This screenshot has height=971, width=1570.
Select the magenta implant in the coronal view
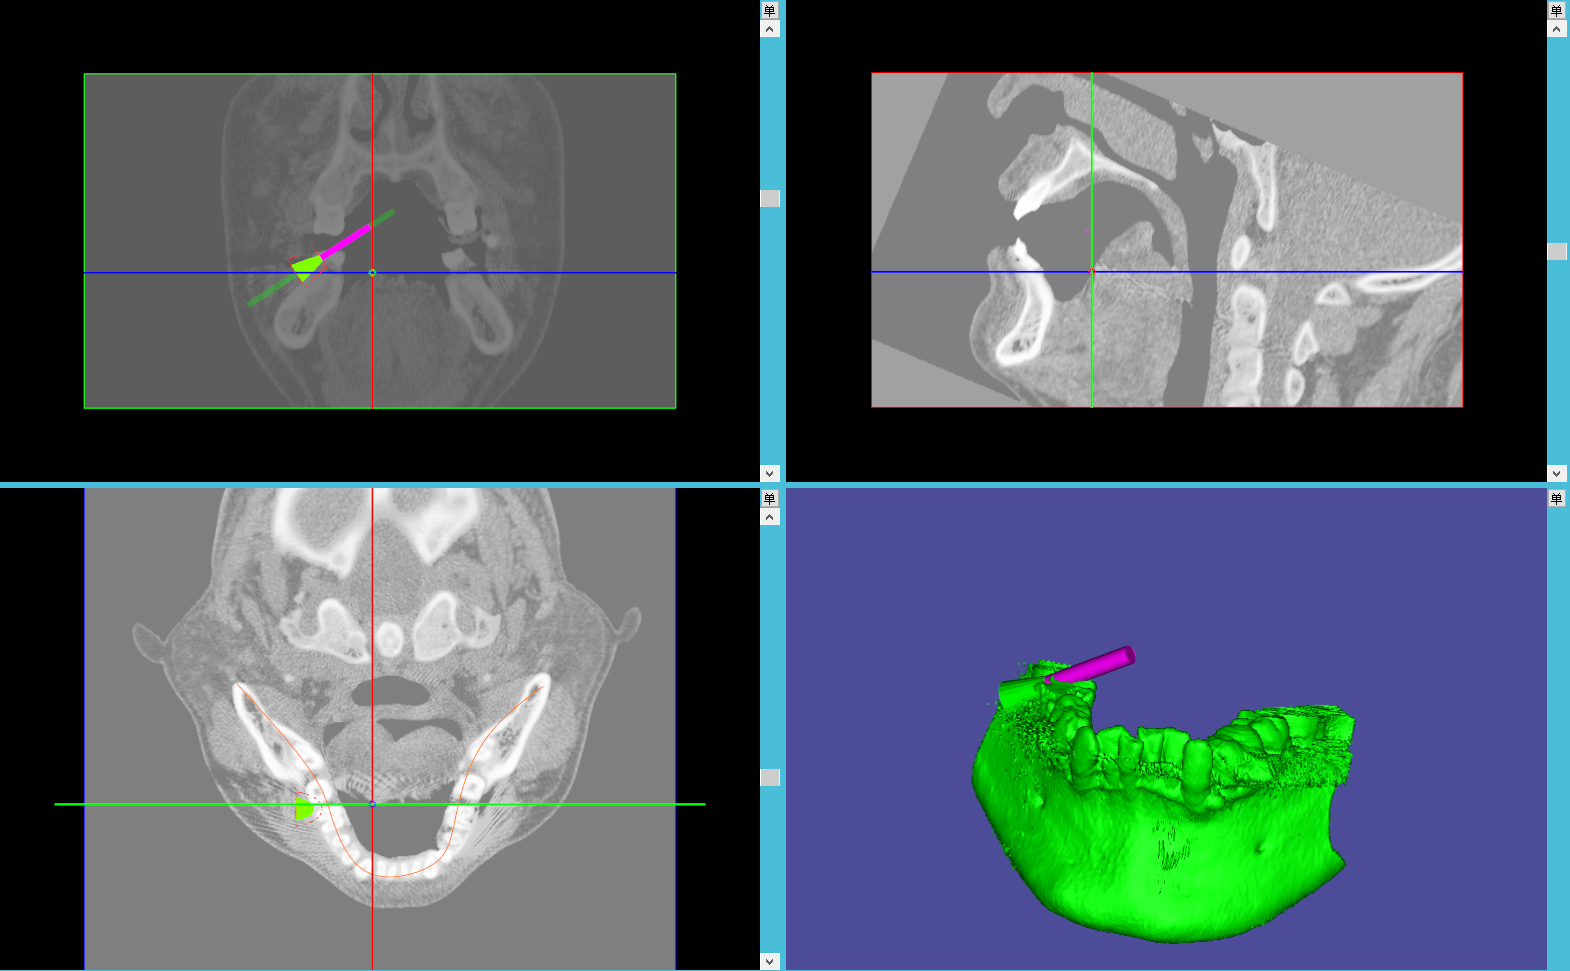click(x=346, y=242)
